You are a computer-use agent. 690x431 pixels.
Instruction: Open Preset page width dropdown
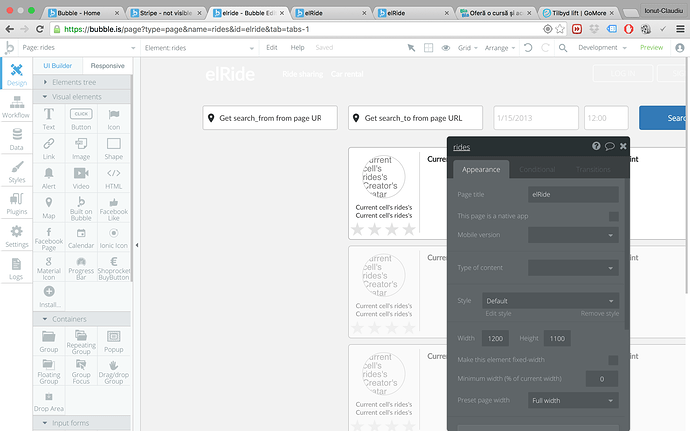tap(573, 400)
